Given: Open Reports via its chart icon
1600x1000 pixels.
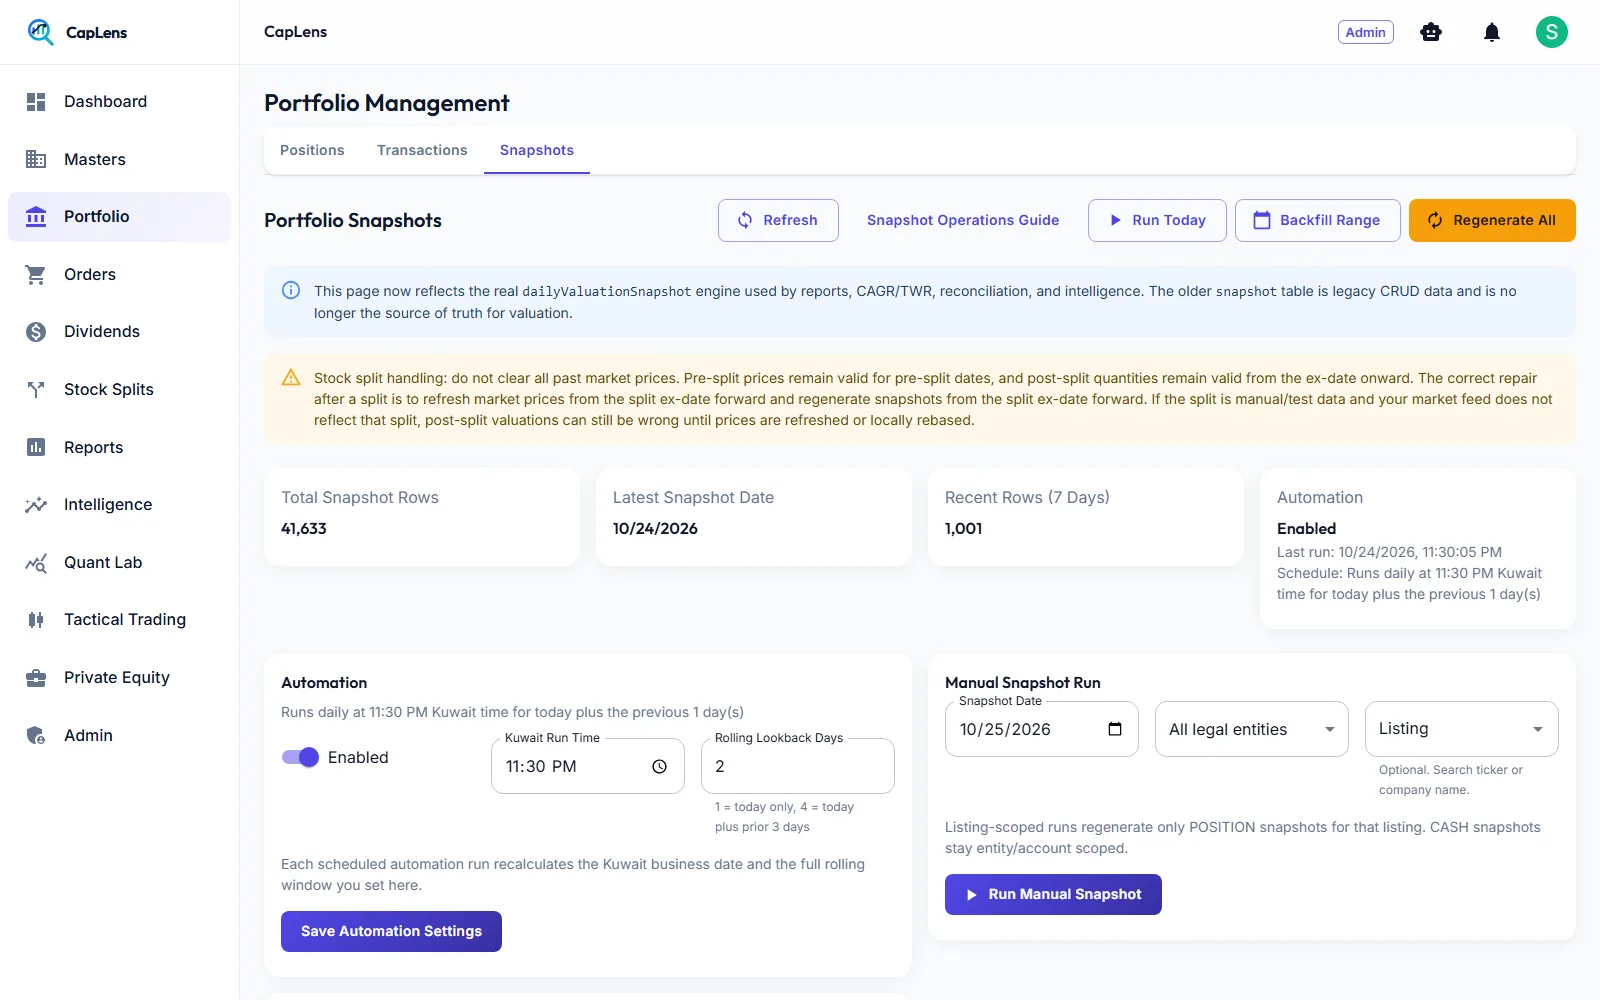Looking at the screenshot, I should coord(36,447).
